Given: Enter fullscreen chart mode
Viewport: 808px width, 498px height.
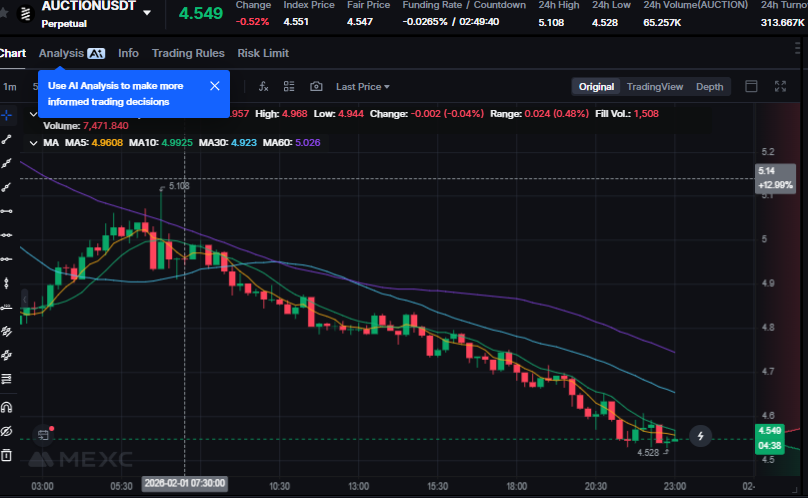Looking at the screenshot, I should pos(780,87).
